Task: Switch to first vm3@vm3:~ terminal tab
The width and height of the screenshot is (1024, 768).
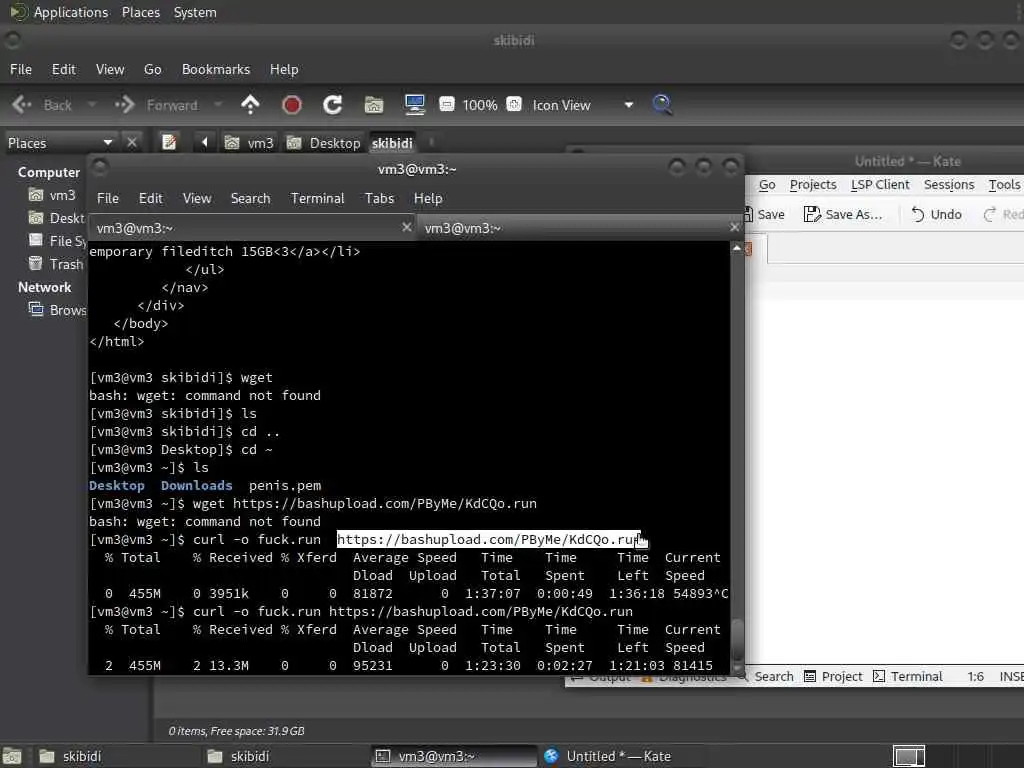Action: pyautogui.click(x=251, y=228)
